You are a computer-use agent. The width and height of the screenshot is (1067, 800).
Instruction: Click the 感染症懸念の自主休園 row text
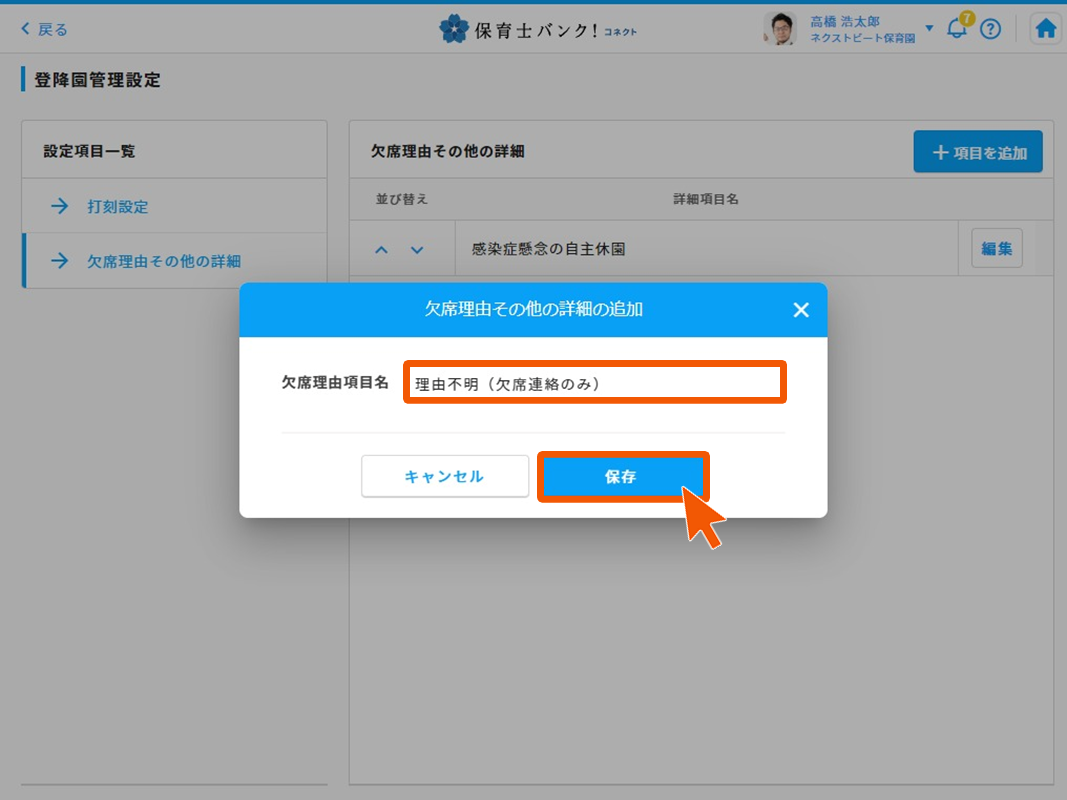click(549, 249)
